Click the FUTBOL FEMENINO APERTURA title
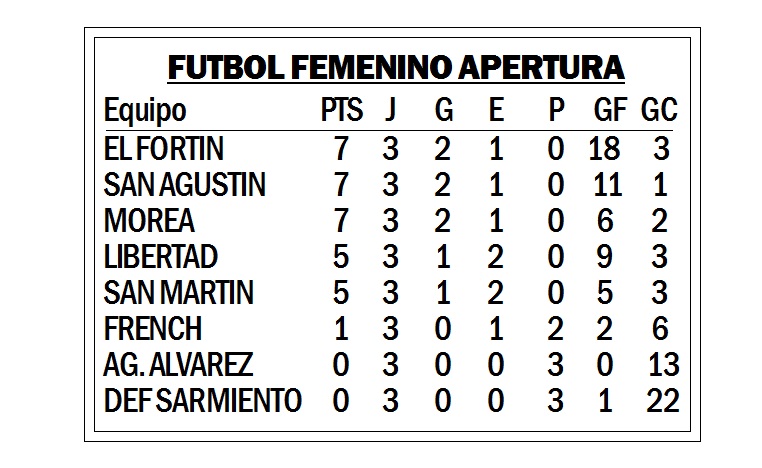This screenshot has height=468, width=762. tap(396, 67)
